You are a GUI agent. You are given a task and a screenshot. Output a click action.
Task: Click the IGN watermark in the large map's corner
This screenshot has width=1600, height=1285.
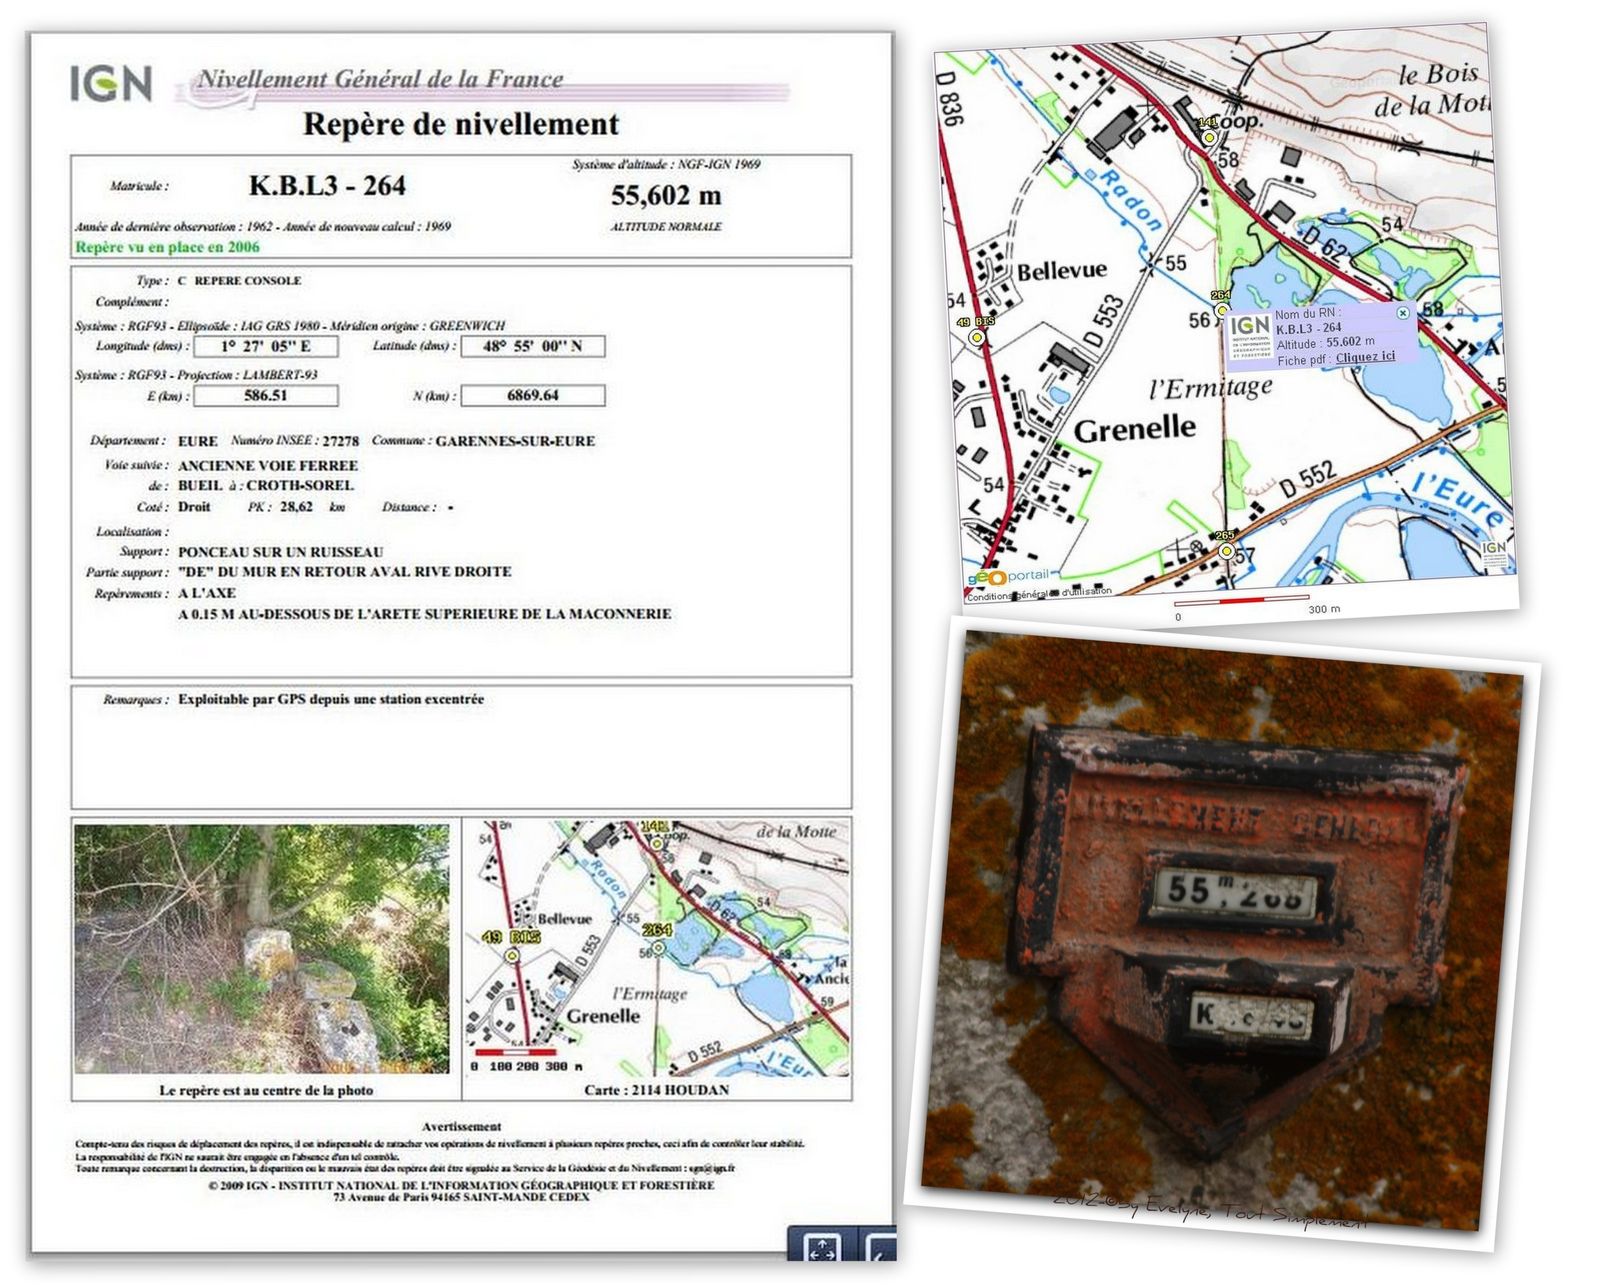[1493, 552]
